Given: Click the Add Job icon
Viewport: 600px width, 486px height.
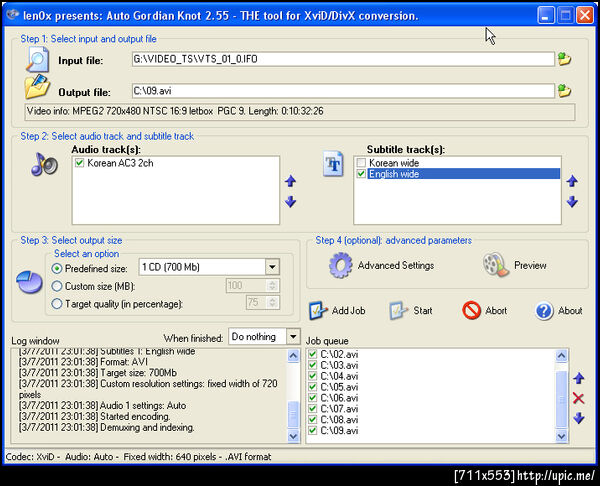Looking at the screenshot, I should click(318, 310).
